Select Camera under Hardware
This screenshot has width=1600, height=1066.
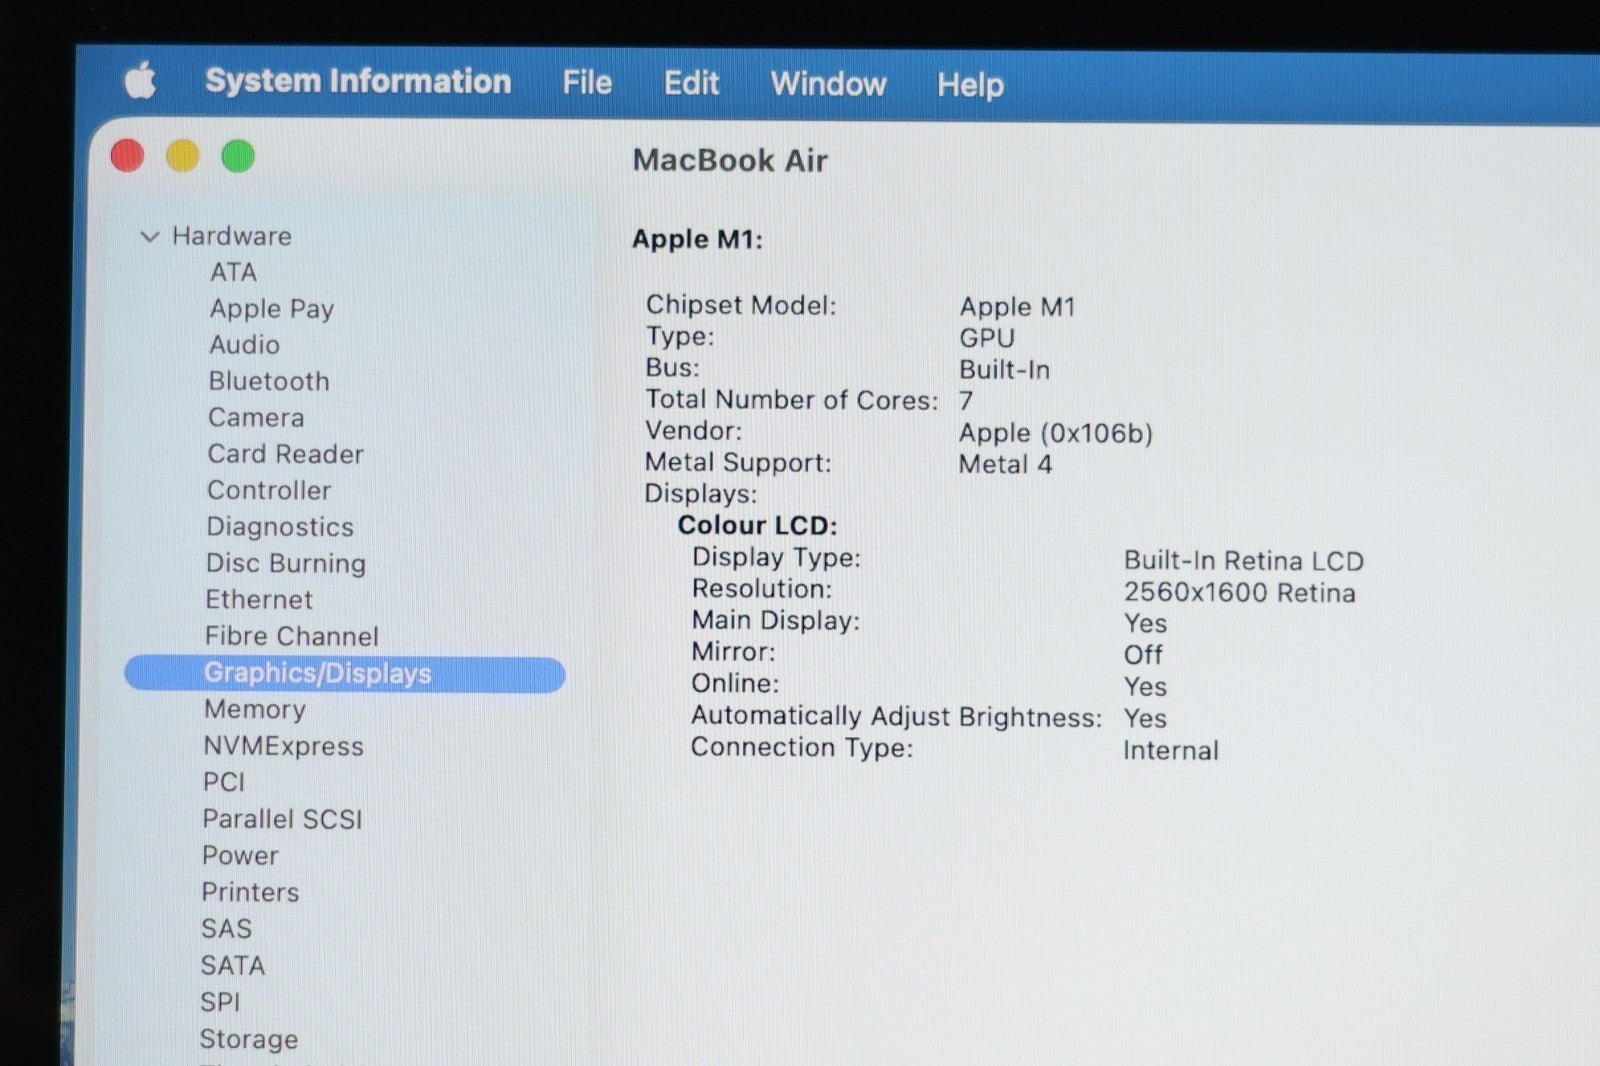(x=256, y=418)
